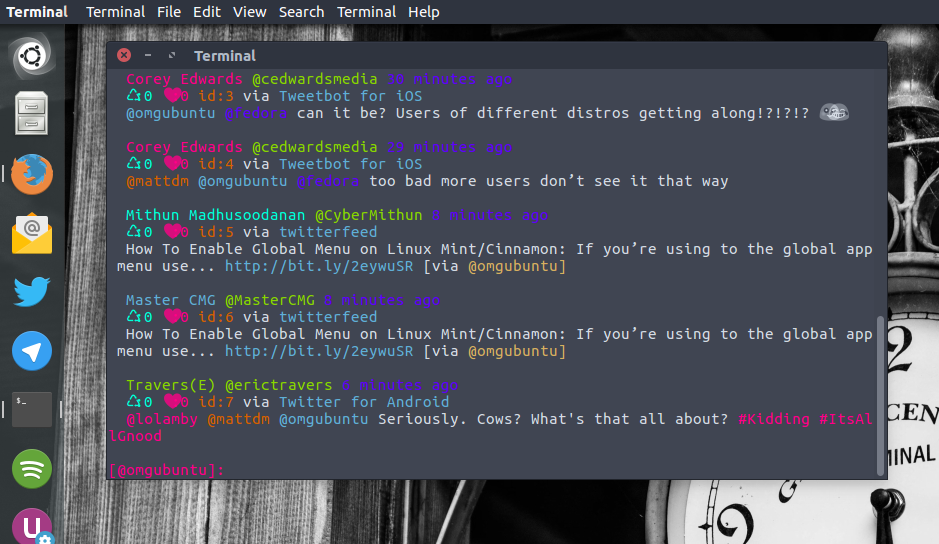This screenshot has height=544, width=939.
Task: Open bit.ly link in CyberMithun's tweet
Action: click(319, 266)
